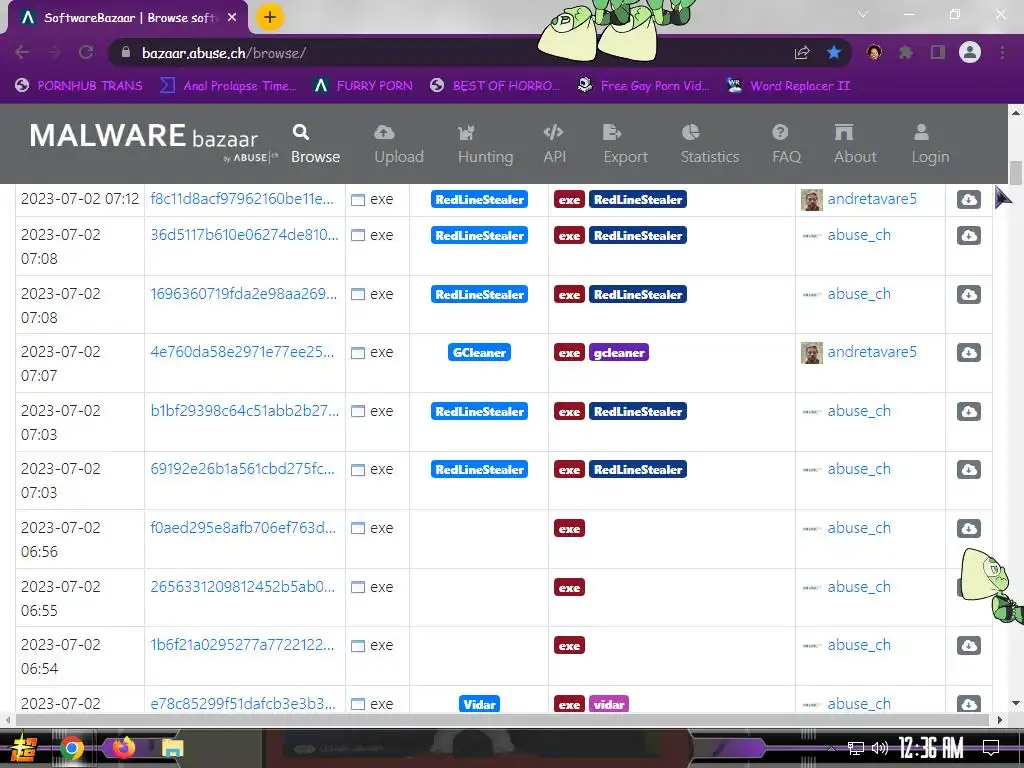Click the 12:36 AM clock
The height and width of the screenshot is (768, 1024).
[931, 748]
